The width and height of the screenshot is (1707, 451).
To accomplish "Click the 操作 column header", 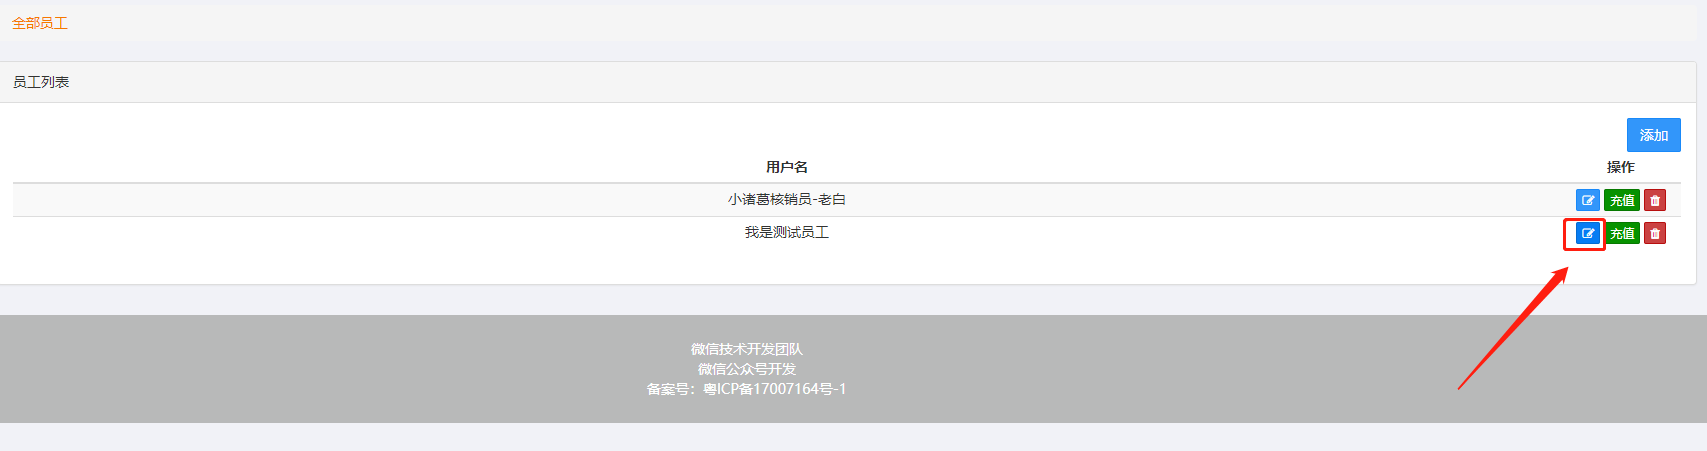I will coord(1621,167).
